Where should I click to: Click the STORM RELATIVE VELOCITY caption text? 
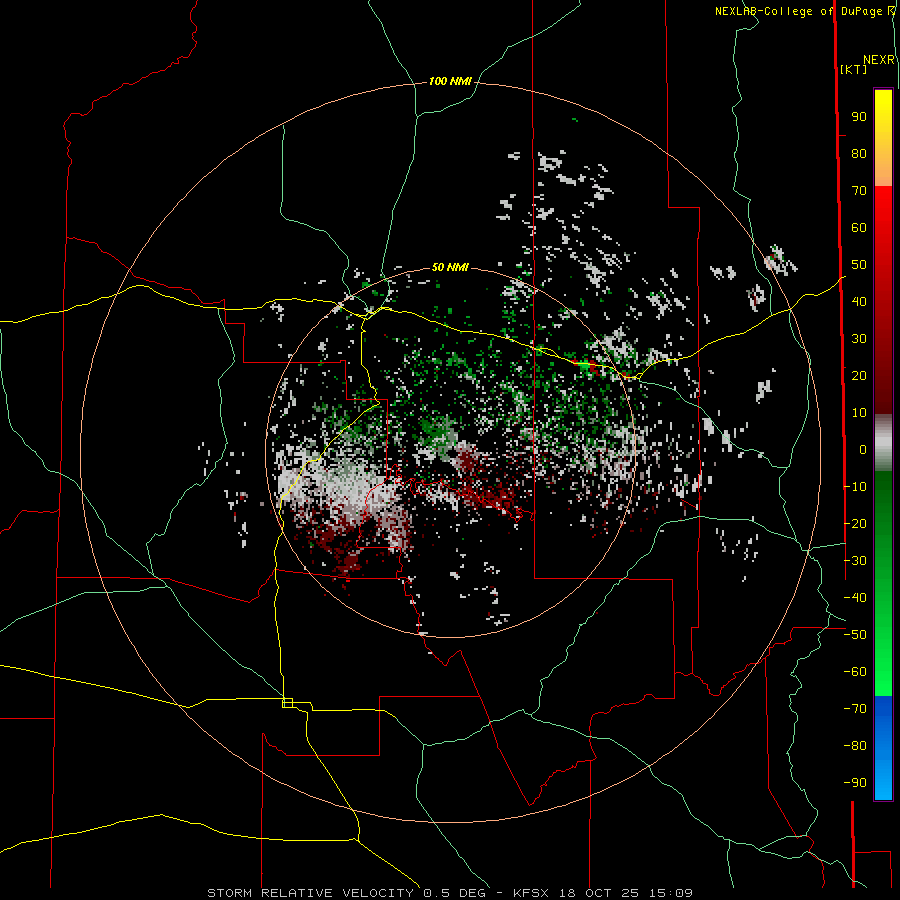point(310,893)
